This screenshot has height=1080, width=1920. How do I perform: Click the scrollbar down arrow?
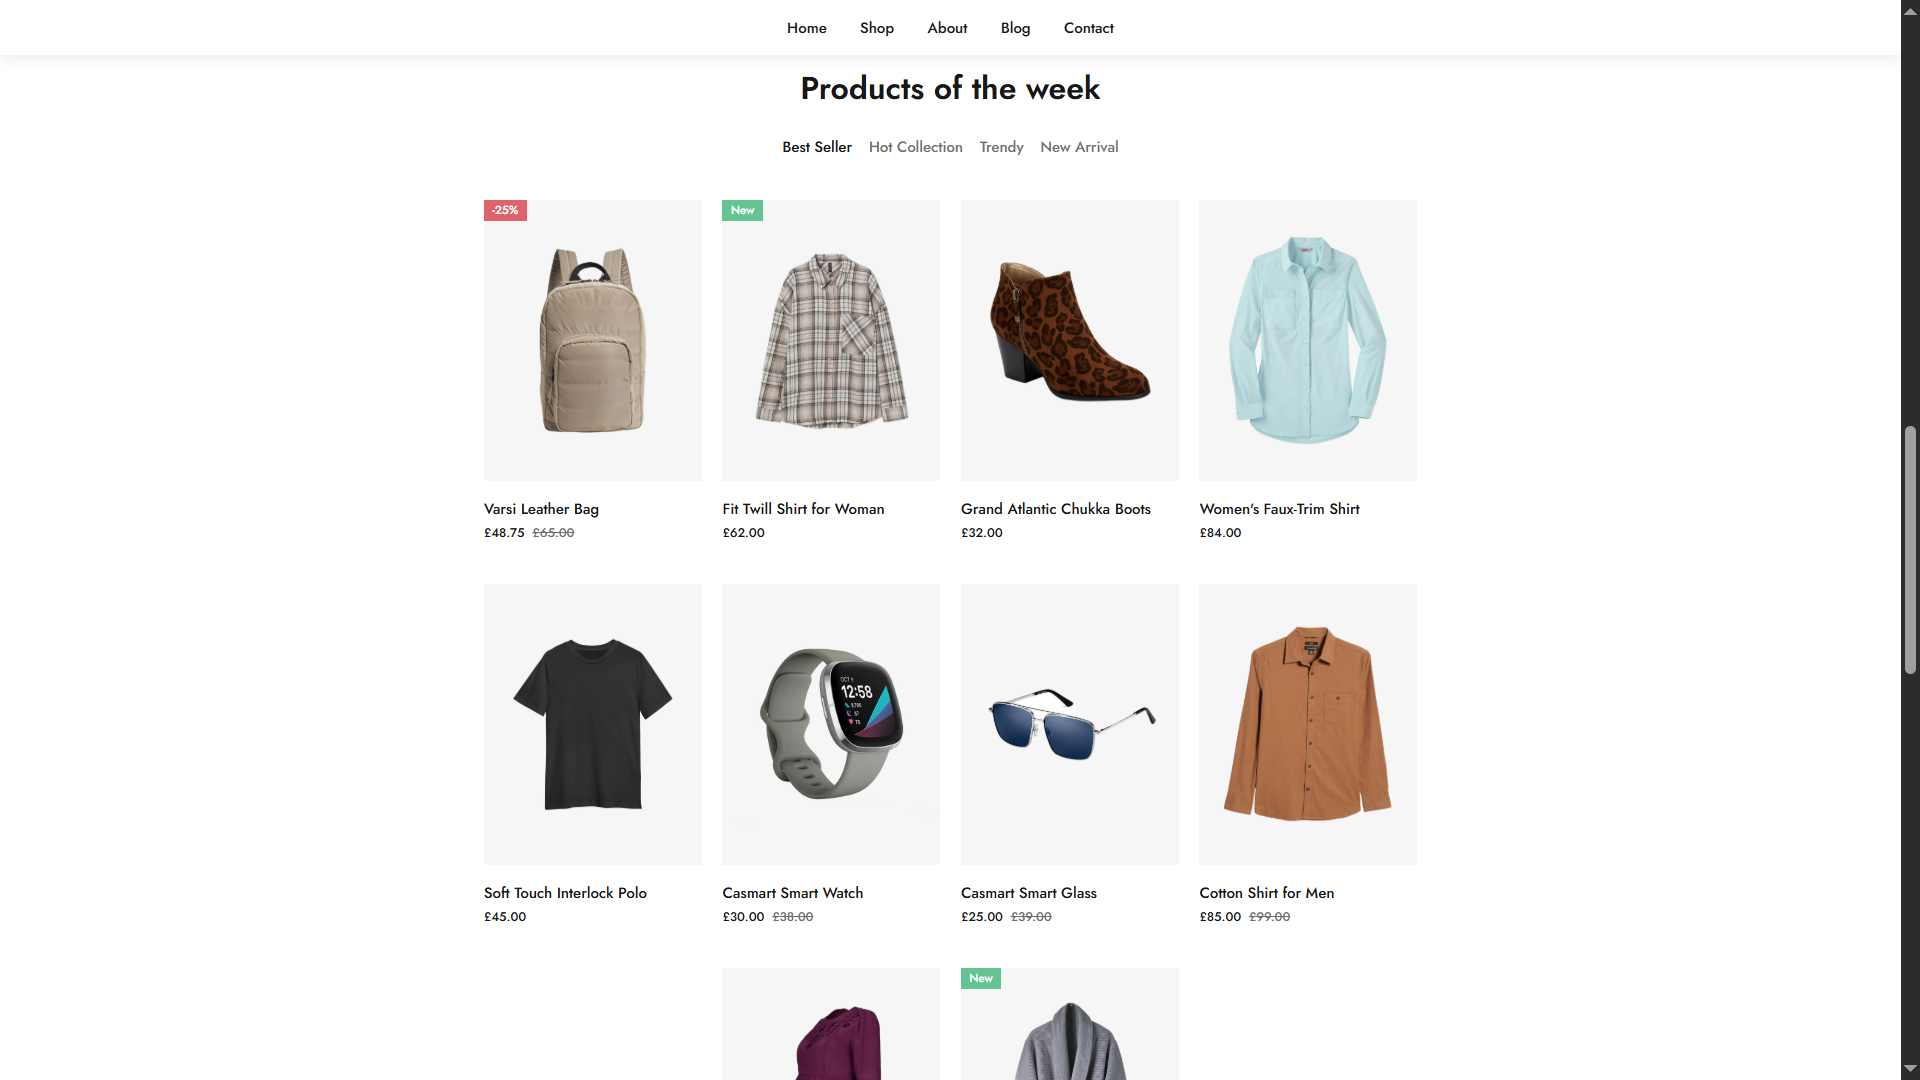pyautogui.click(x=1910, y=1068)
